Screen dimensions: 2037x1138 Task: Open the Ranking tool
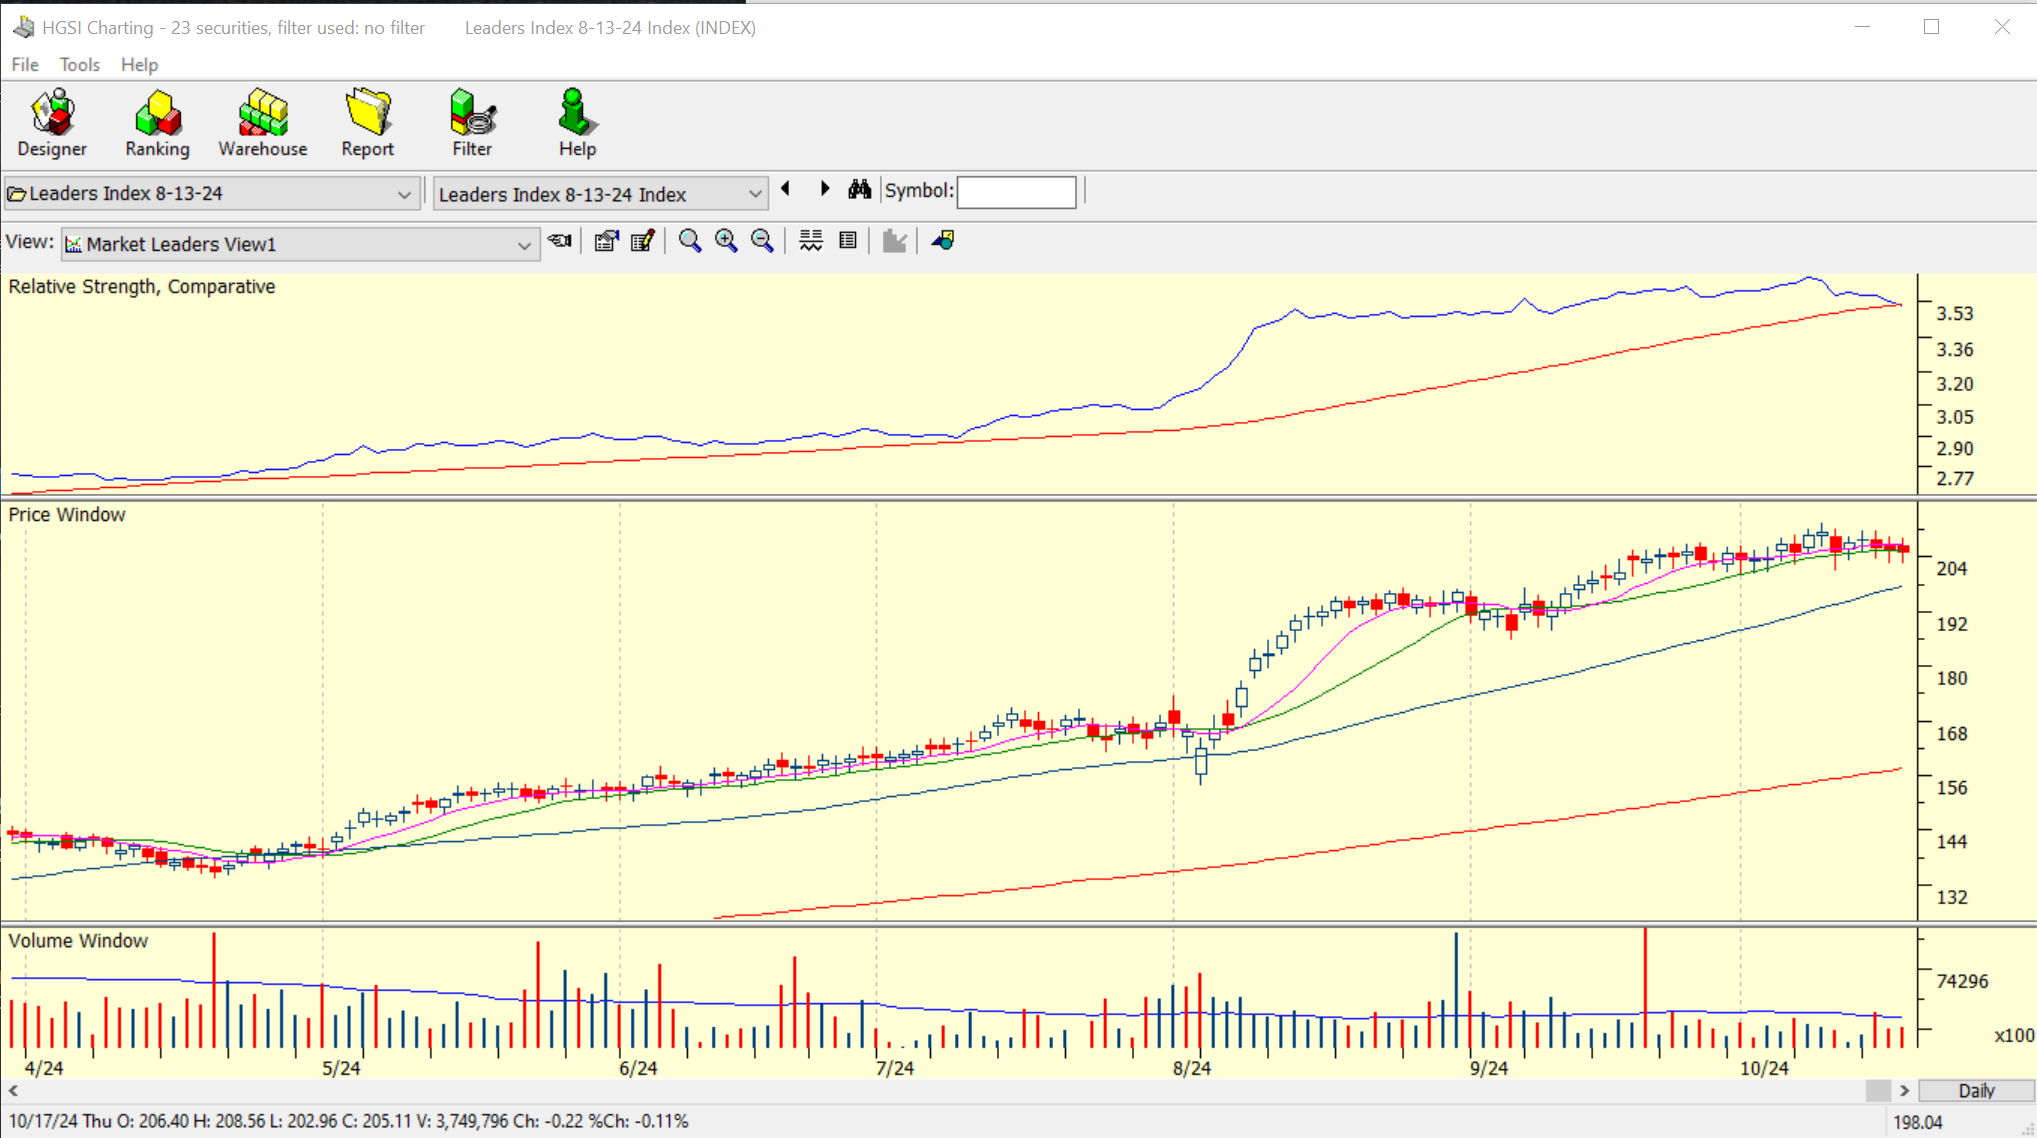click(x=157, y=124)
